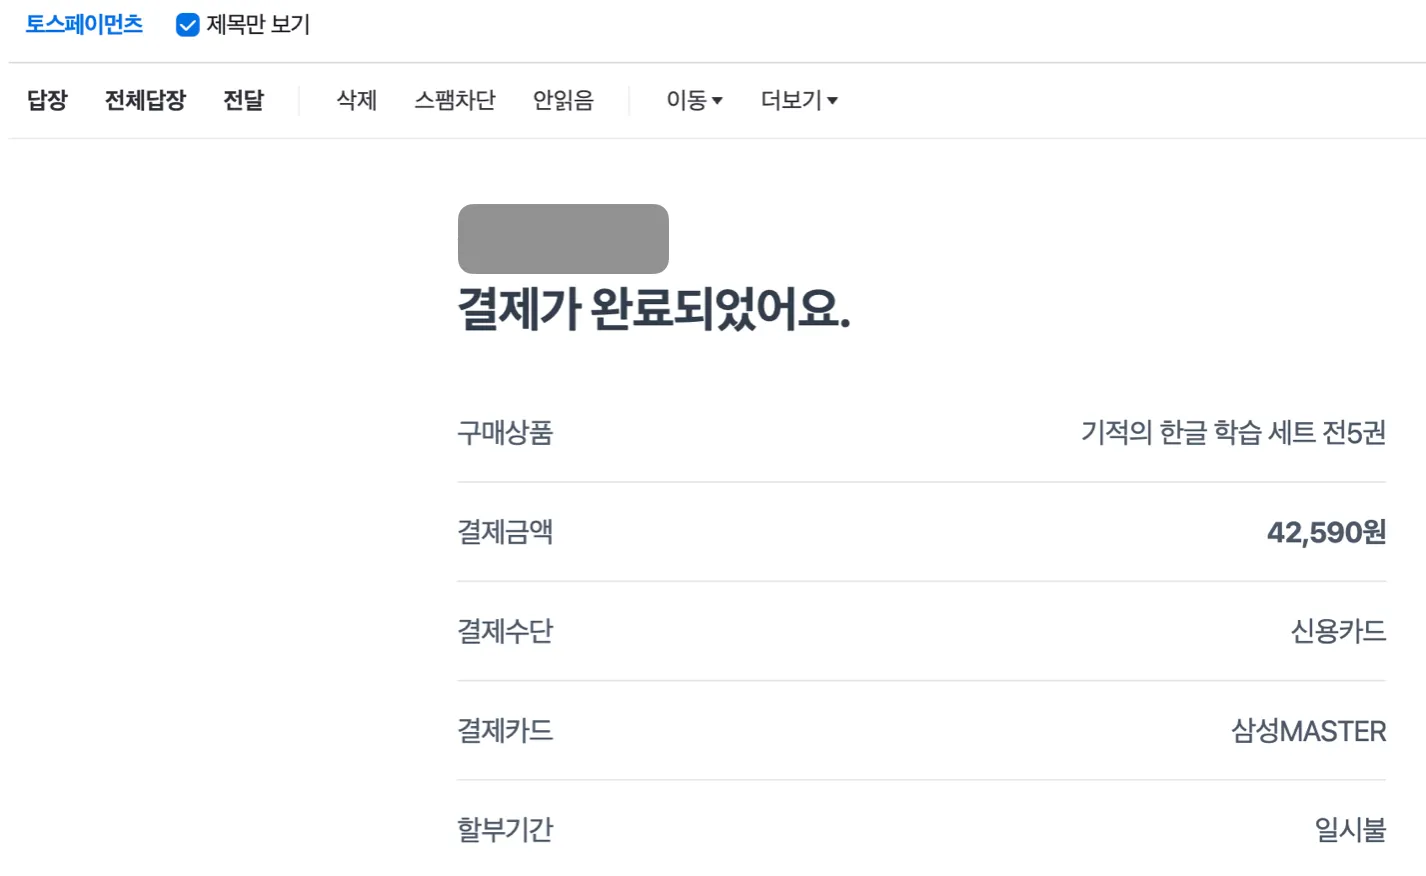This screenshot has width=1426, height=876.
Task: Click the 결제가 완료되었어요 heading
Action: pyautogui.click(x=654, y=308)
